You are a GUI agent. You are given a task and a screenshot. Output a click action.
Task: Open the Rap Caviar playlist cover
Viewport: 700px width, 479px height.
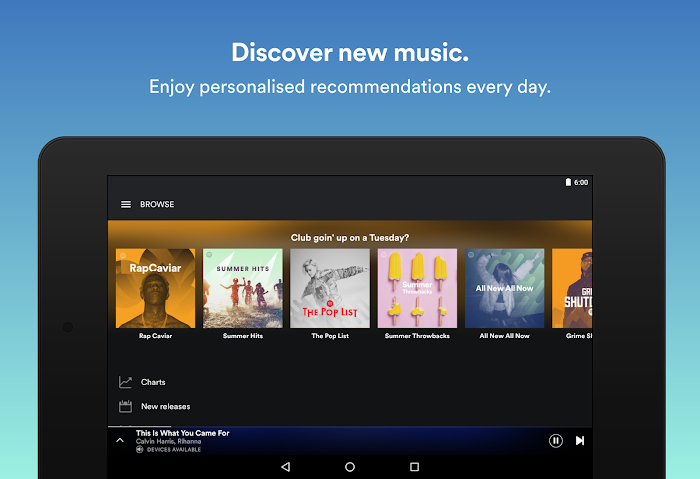click(155, 288)
